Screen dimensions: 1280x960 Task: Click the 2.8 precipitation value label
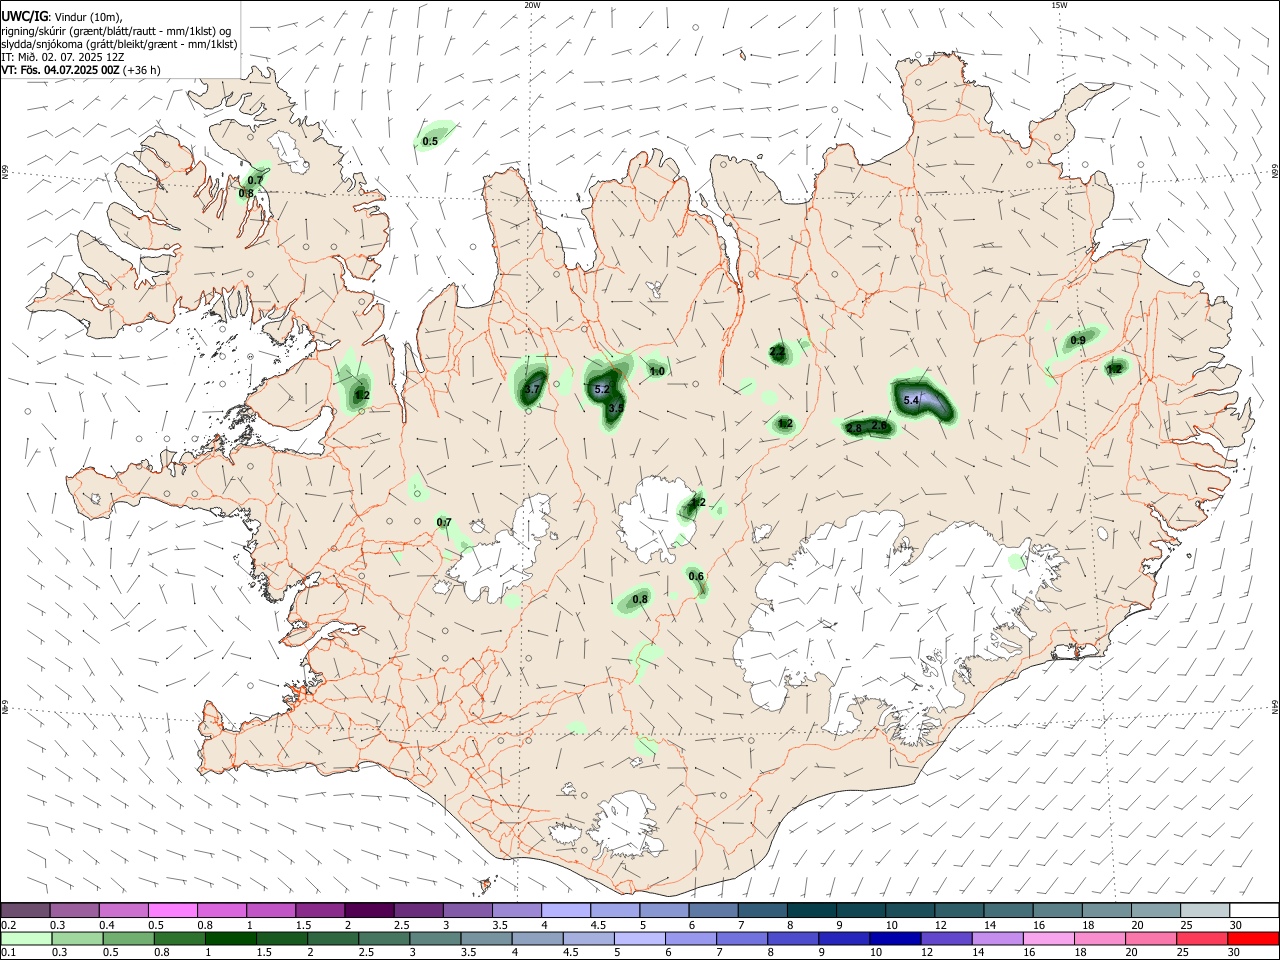pos(854,428)
